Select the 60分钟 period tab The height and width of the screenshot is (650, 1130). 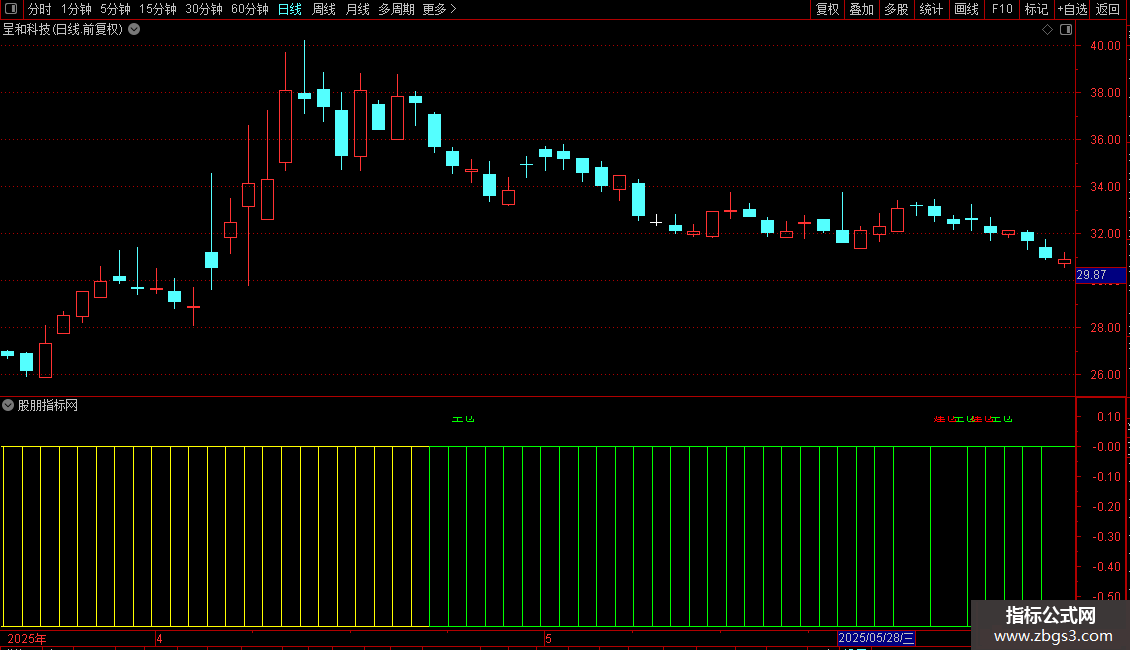pyautogui.click(x=249, y=9)
